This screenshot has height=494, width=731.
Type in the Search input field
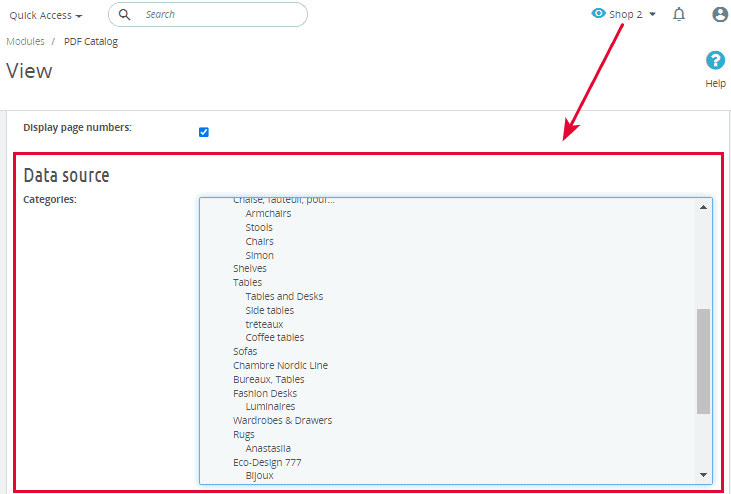(220, 15)
